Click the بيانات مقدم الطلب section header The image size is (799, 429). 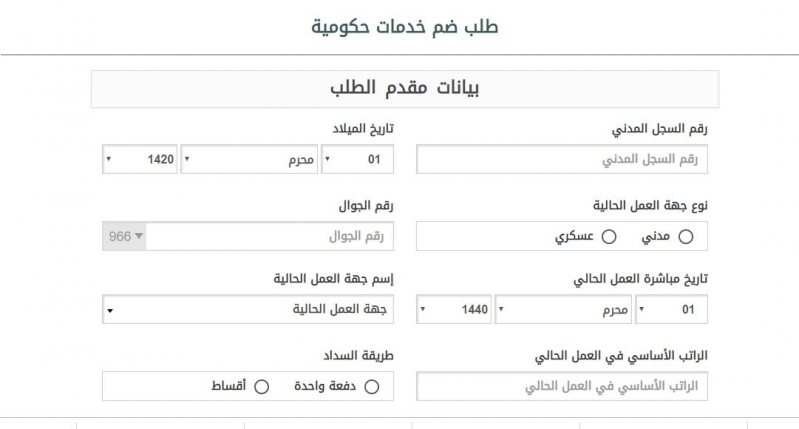[405, 89]
